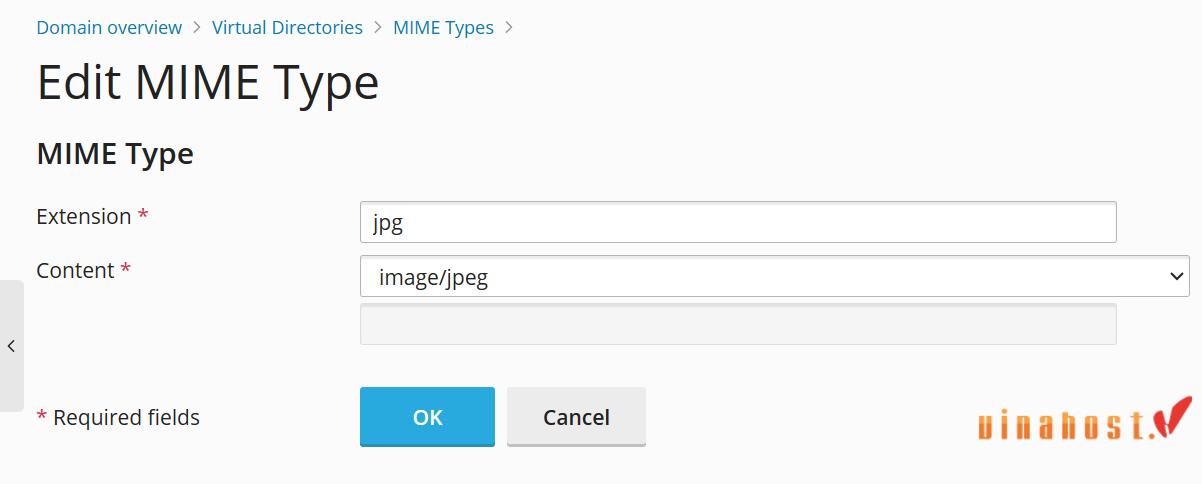Viewport: 1202px width, 484px height.
Task: Click the red checkmark in Vinahost logo
Action: 1173,416
